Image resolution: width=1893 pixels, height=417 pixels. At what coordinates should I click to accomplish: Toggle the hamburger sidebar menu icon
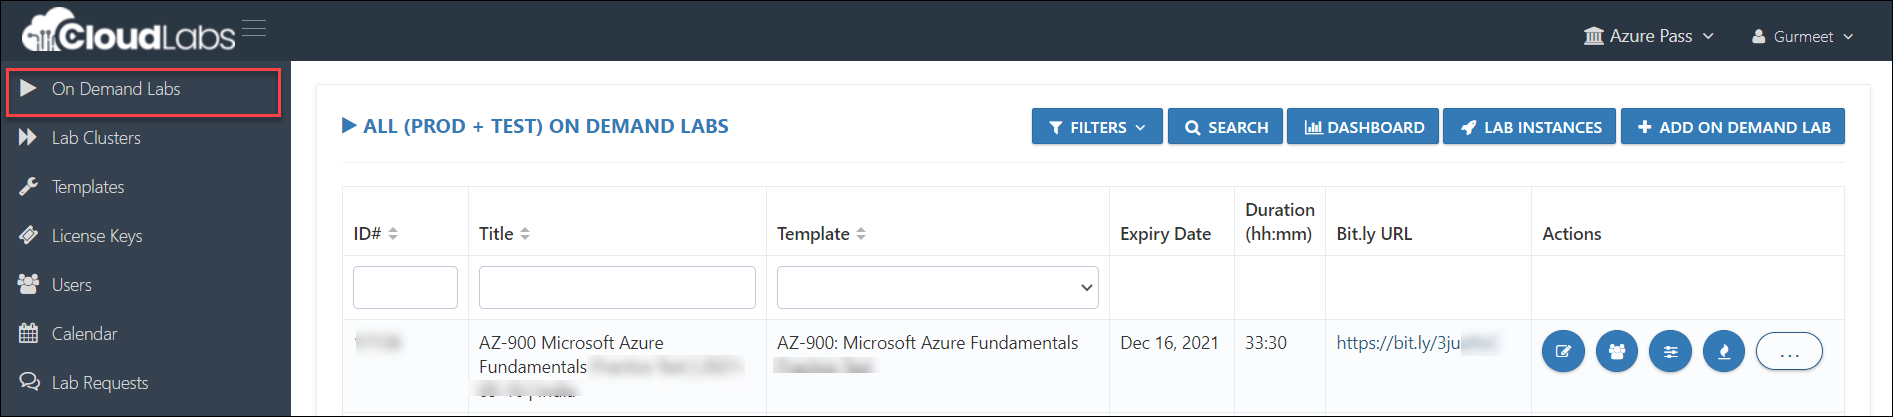click(x=254, y=28)
